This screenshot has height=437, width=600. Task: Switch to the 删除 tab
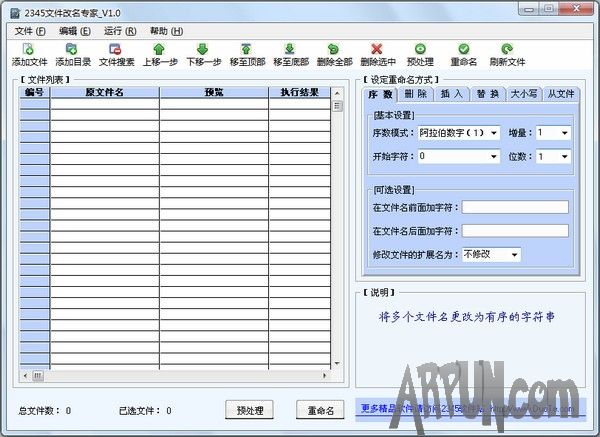416,94
